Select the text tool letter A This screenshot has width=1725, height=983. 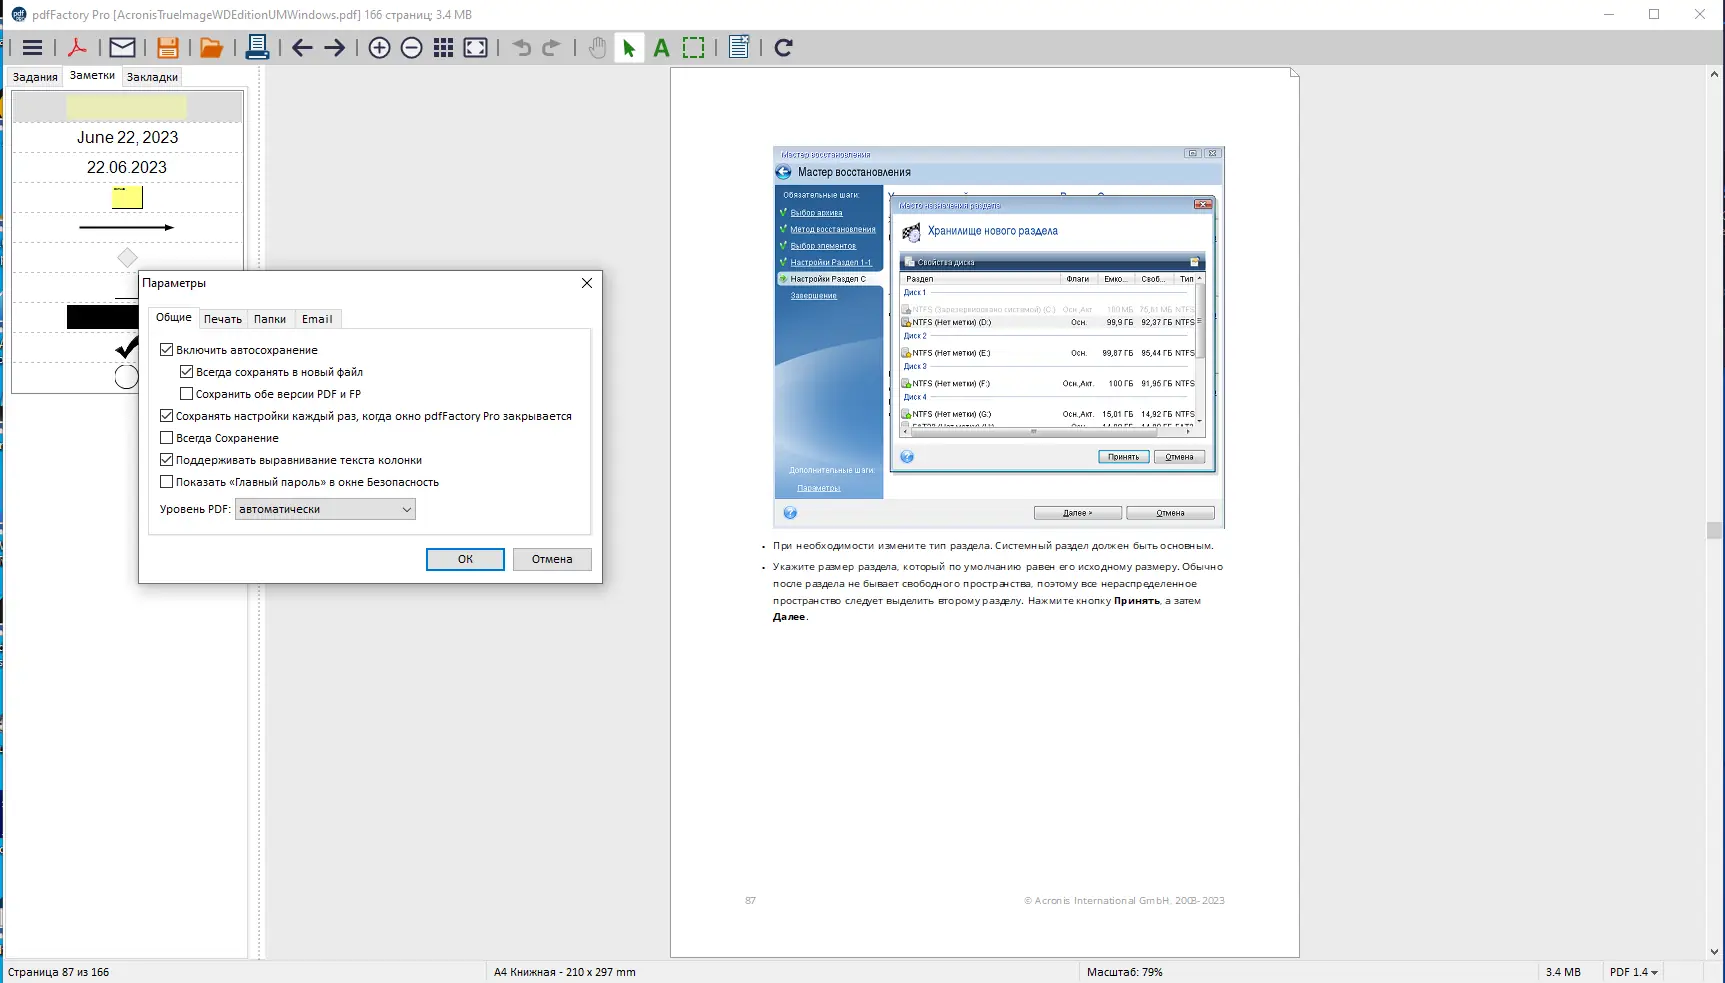tap(661, 48)
